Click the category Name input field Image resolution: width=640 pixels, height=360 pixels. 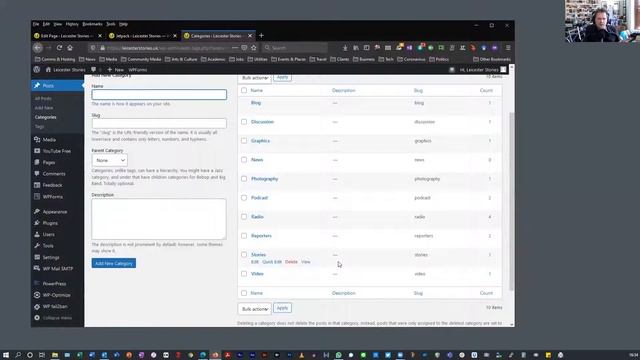159,95
